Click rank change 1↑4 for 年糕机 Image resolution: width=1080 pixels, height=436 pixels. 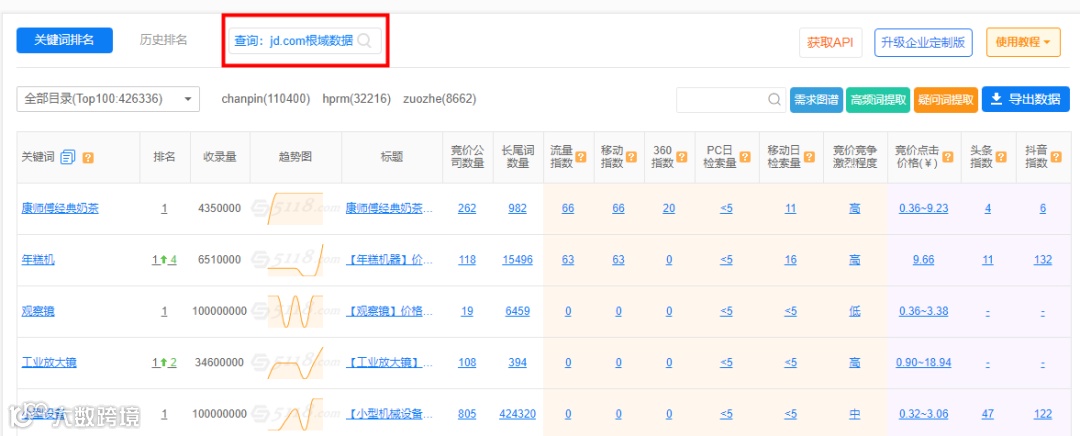pos(164,260)
